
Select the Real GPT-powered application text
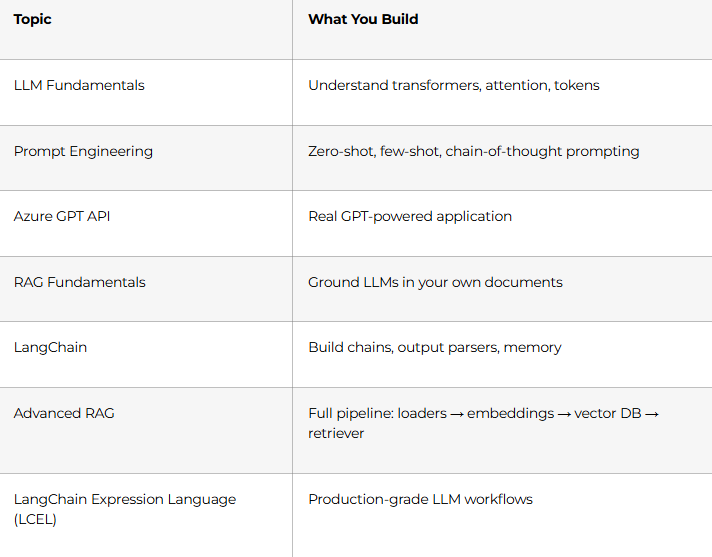(410, 217)
